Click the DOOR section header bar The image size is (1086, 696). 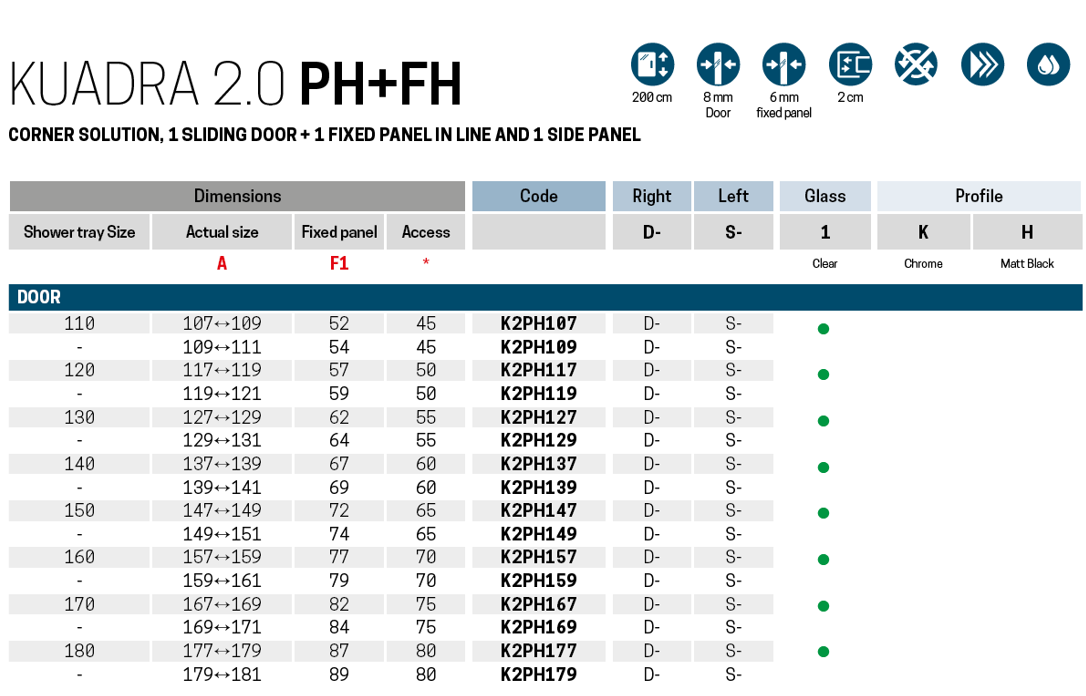coord(545,297)
